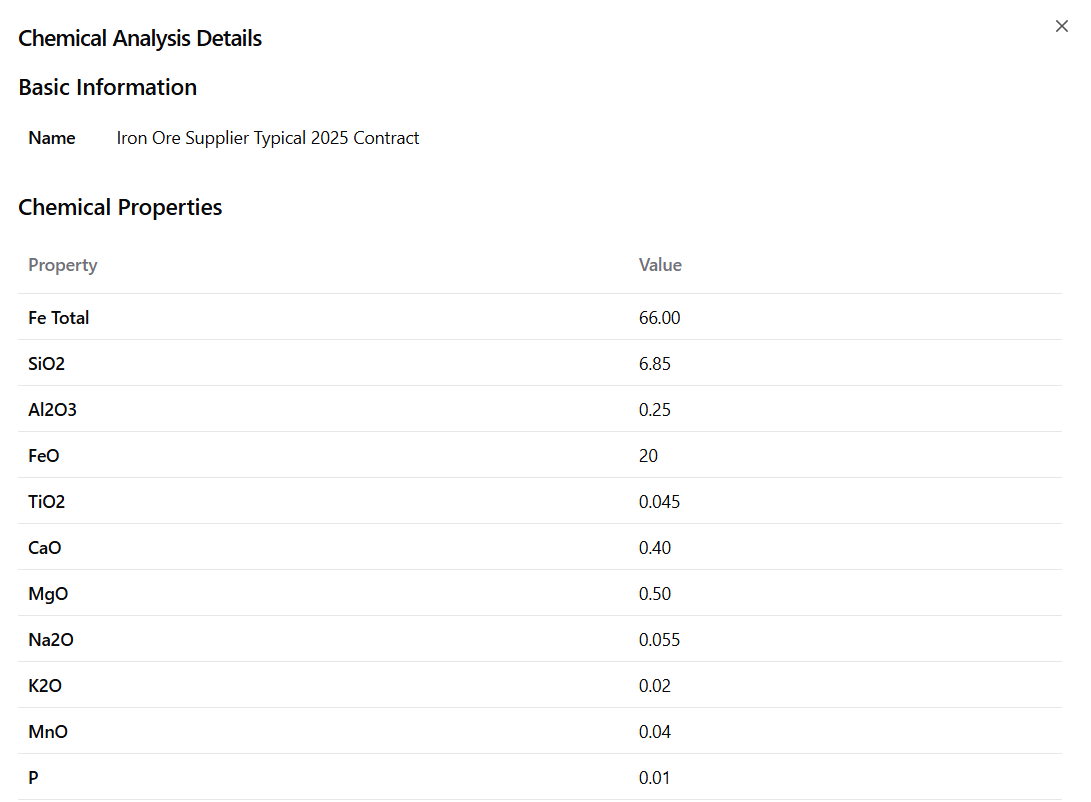Select the SiO2 property row
The image size is (1091, 802).
pyautogui.click(x=47, y=364)
